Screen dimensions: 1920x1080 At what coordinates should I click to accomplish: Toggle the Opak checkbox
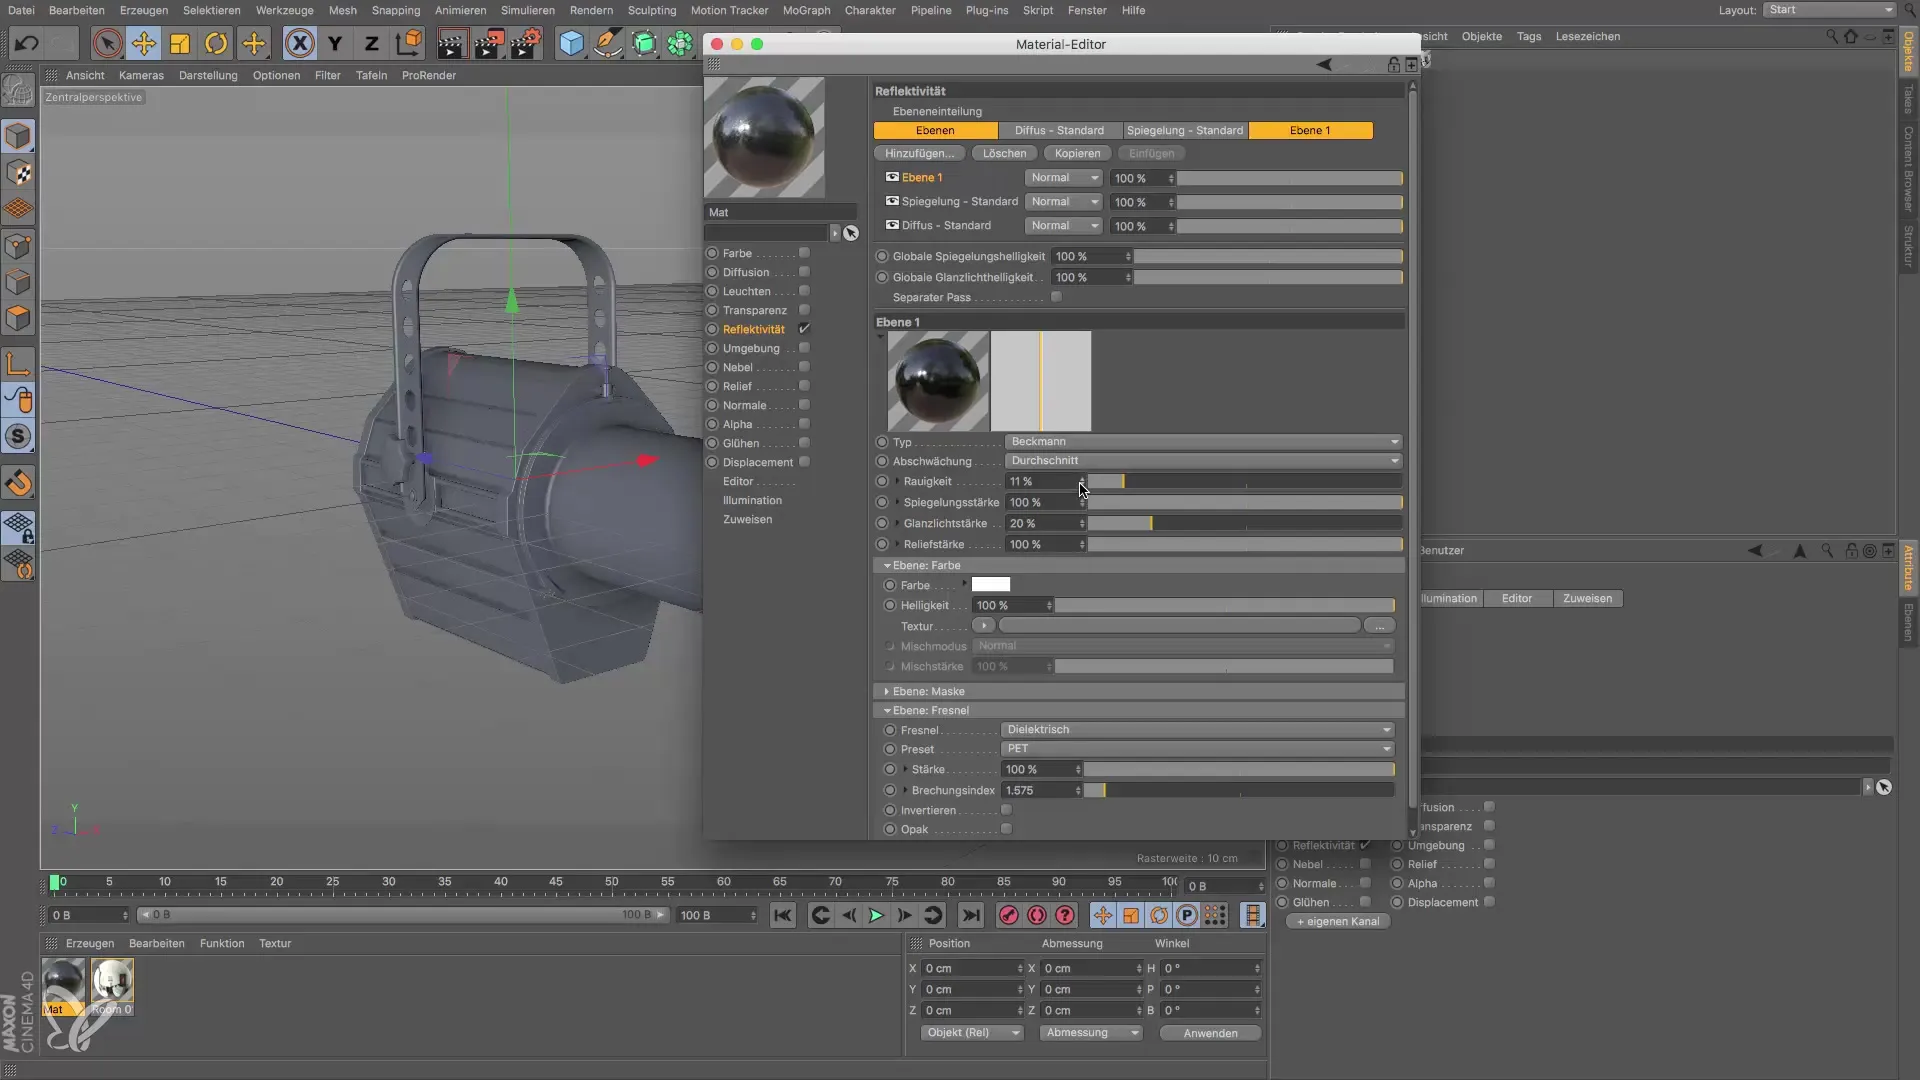tap(1006, 829)
